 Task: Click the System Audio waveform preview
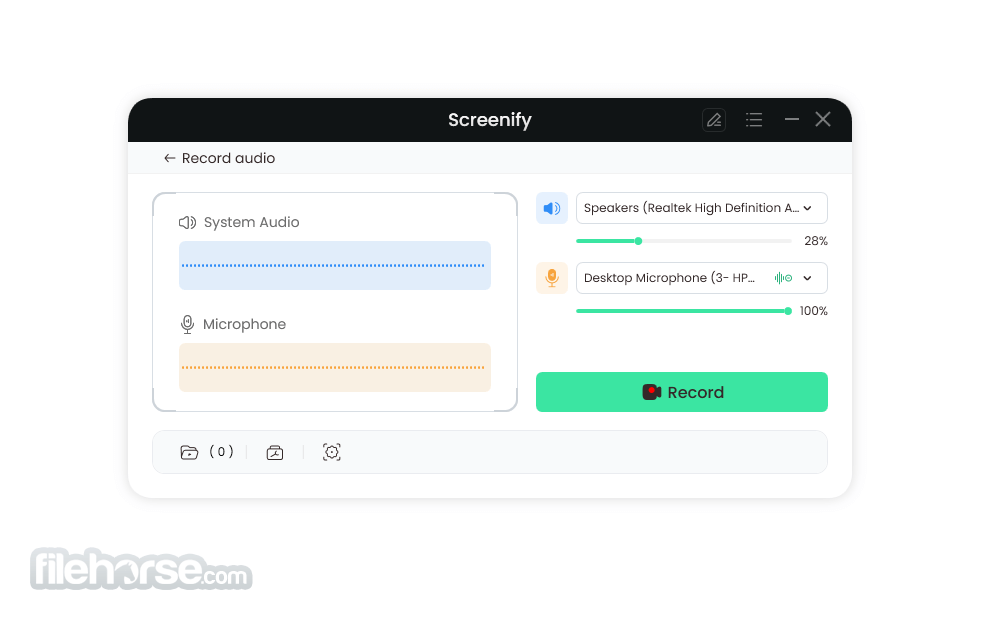(x=335, y=265)
